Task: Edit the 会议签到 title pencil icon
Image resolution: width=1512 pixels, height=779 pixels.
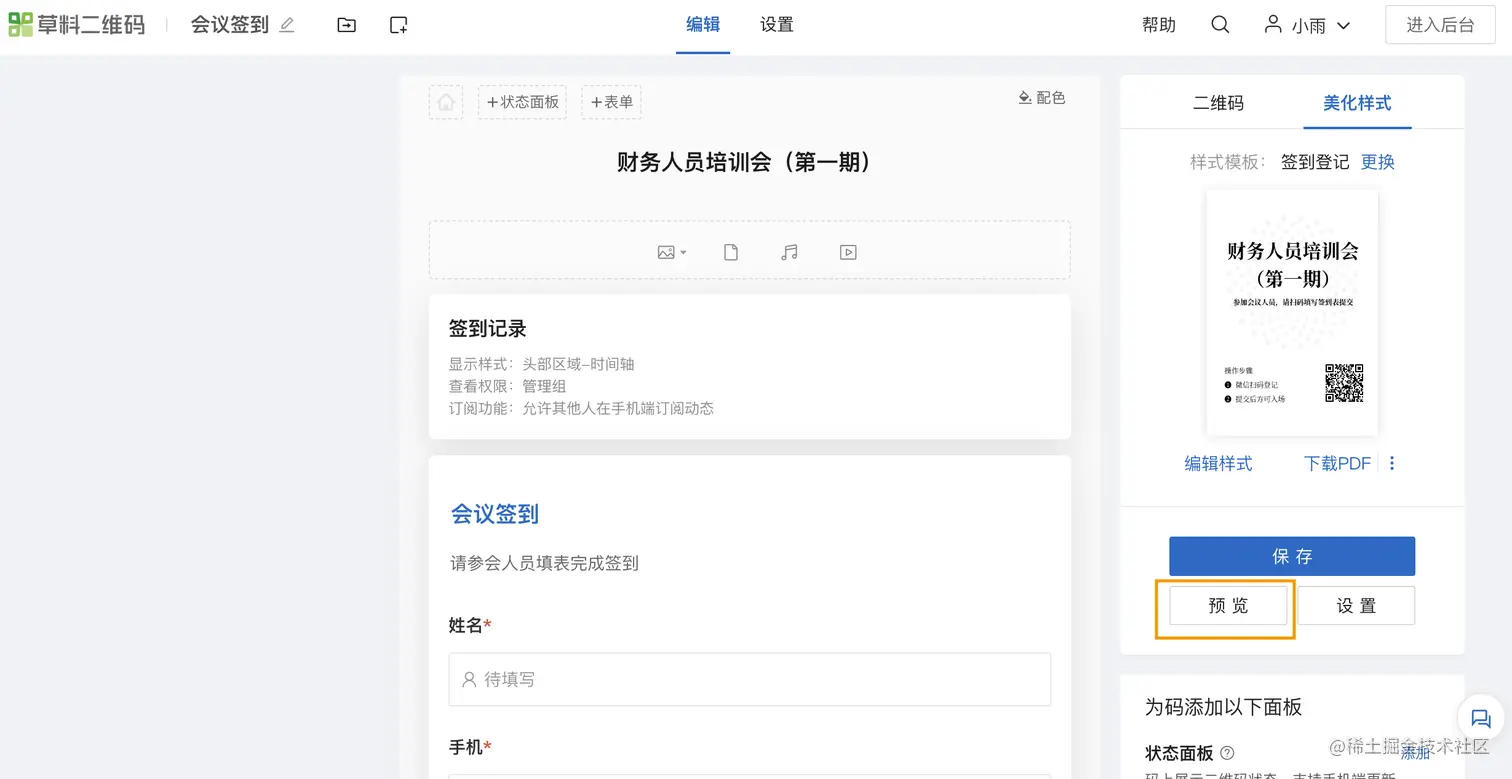Action: [287, 25]
